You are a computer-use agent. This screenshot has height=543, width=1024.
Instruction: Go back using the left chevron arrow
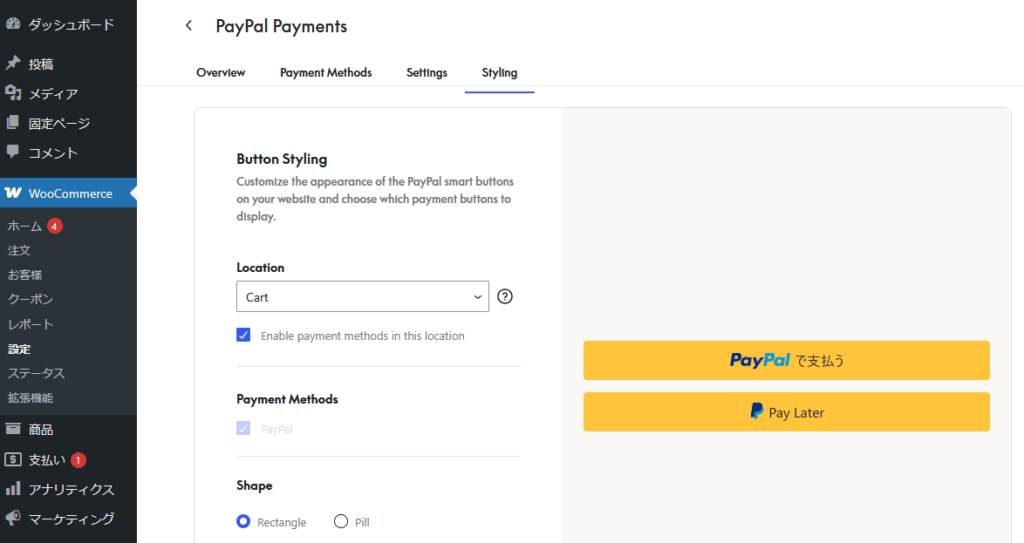click(x=189, y=25)
